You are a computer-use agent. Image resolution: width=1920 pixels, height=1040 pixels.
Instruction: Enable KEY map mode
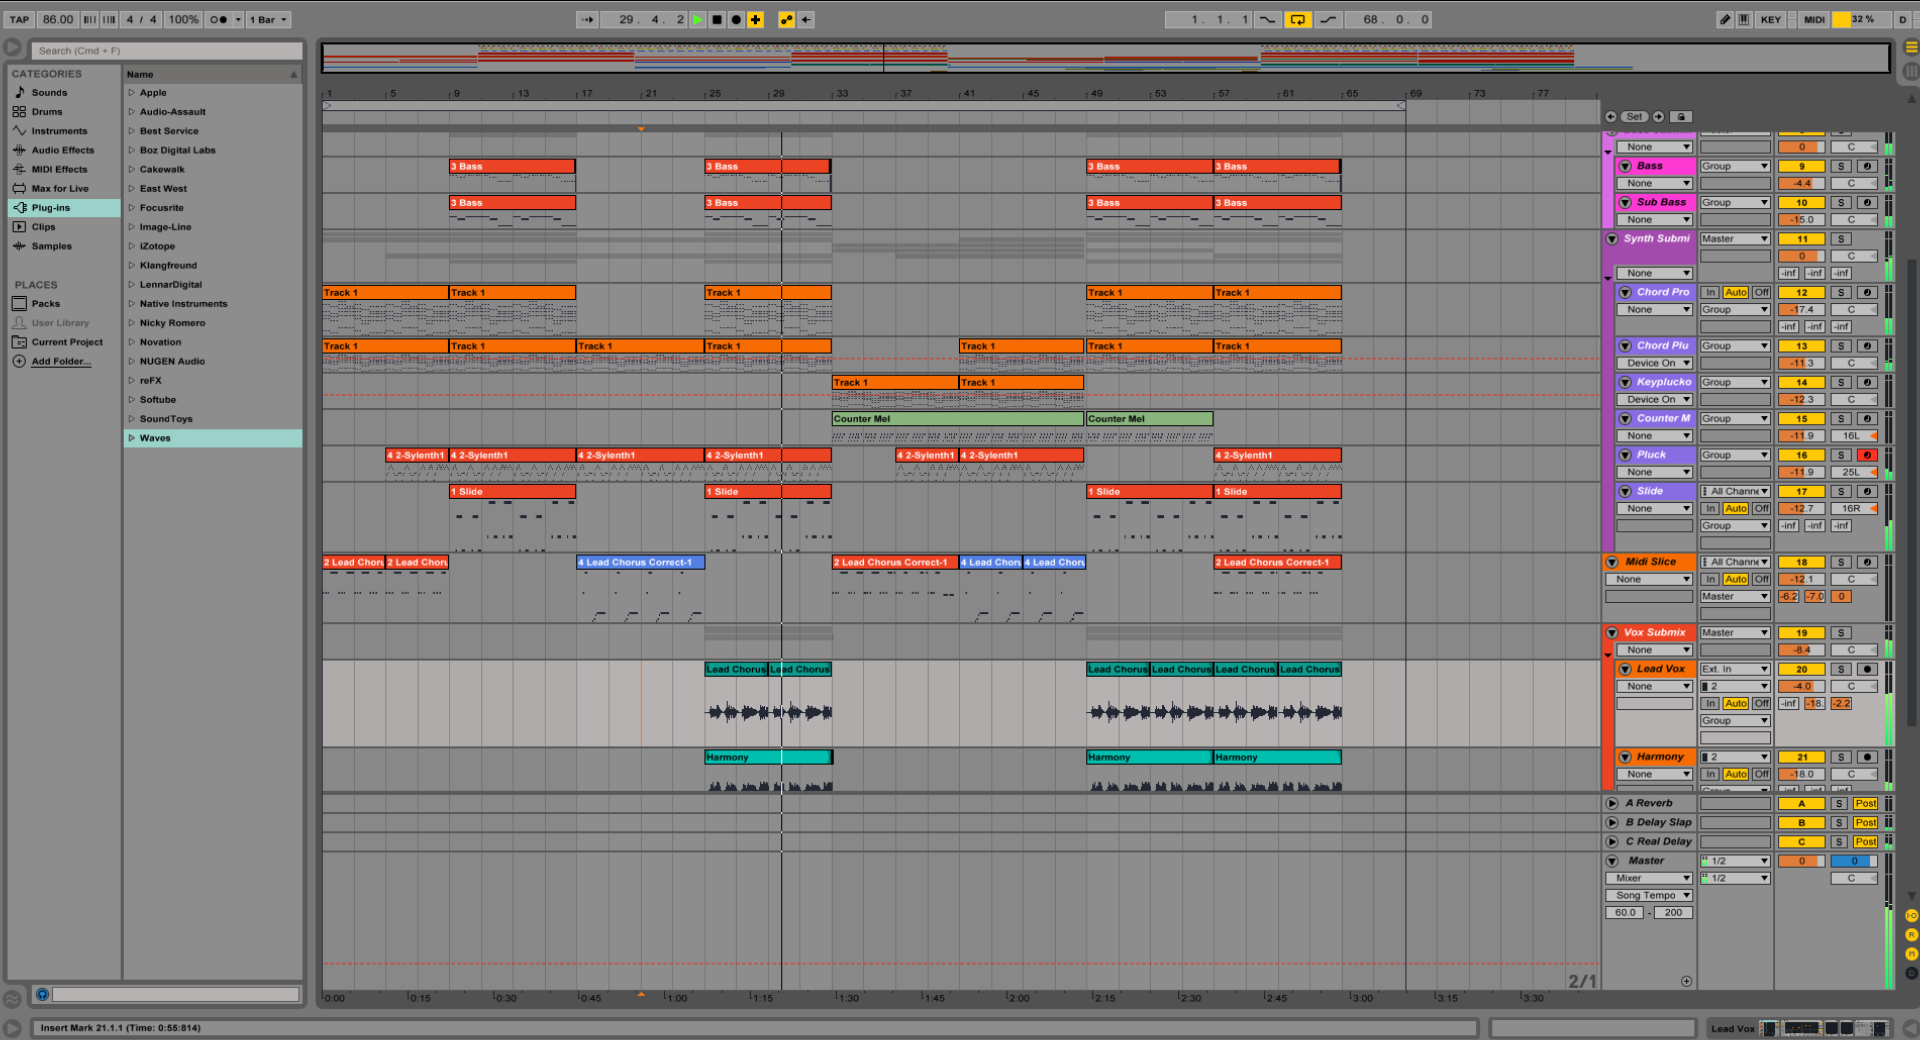click(1771, 19)
